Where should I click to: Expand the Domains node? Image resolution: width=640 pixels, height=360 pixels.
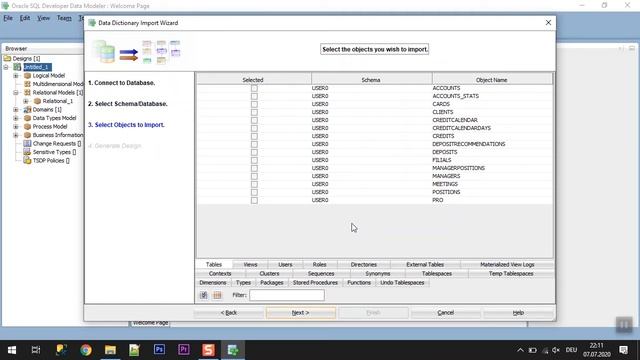pyautogui.click(x=16, y=110)
